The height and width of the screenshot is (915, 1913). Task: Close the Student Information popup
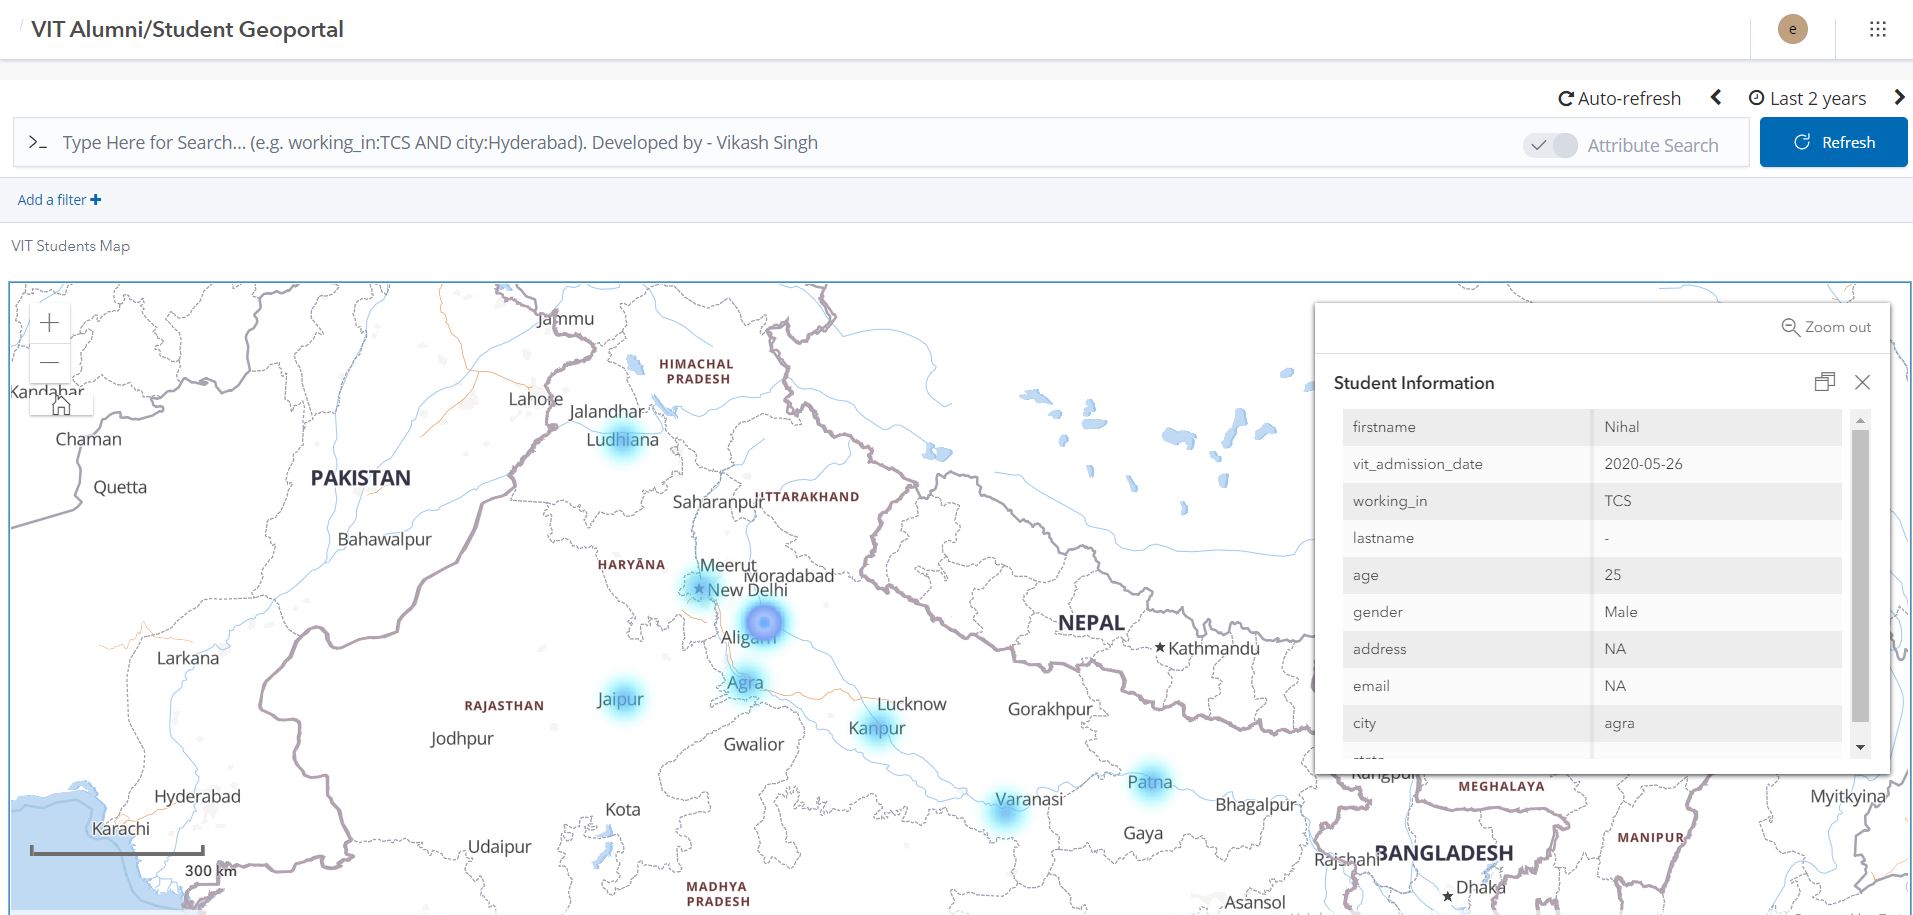pos(1862,382)
